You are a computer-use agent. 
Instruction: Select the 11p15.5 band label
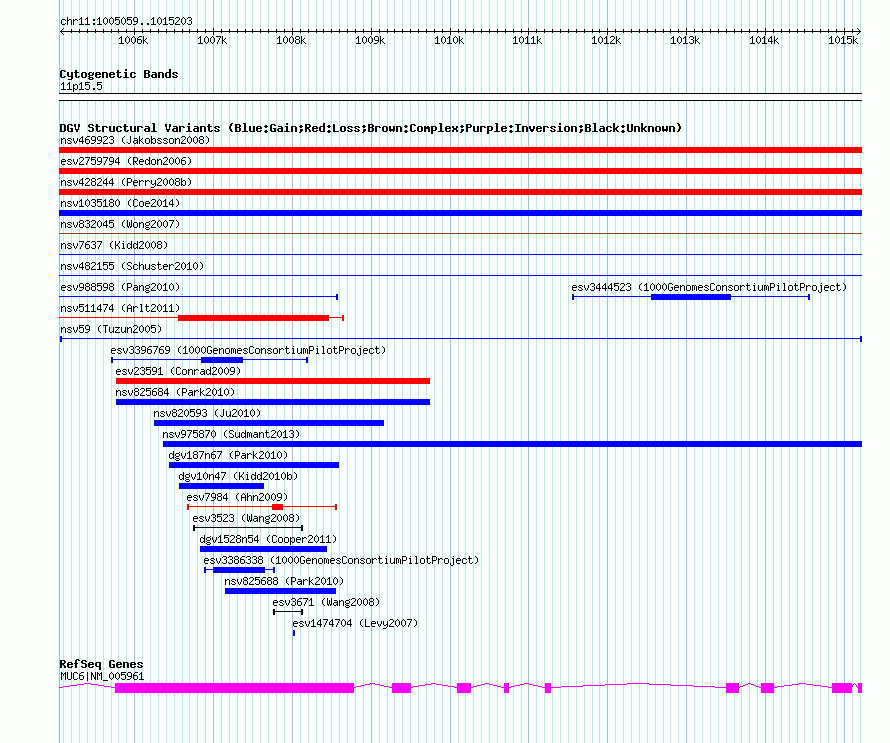point(81,86)
